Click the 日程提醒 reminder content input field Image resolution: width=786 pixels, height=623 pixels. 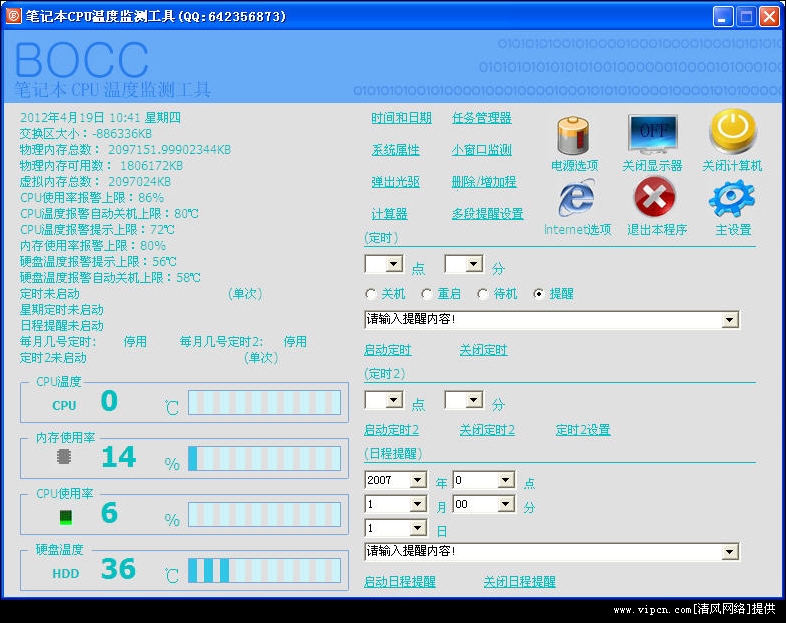(543, 552)
